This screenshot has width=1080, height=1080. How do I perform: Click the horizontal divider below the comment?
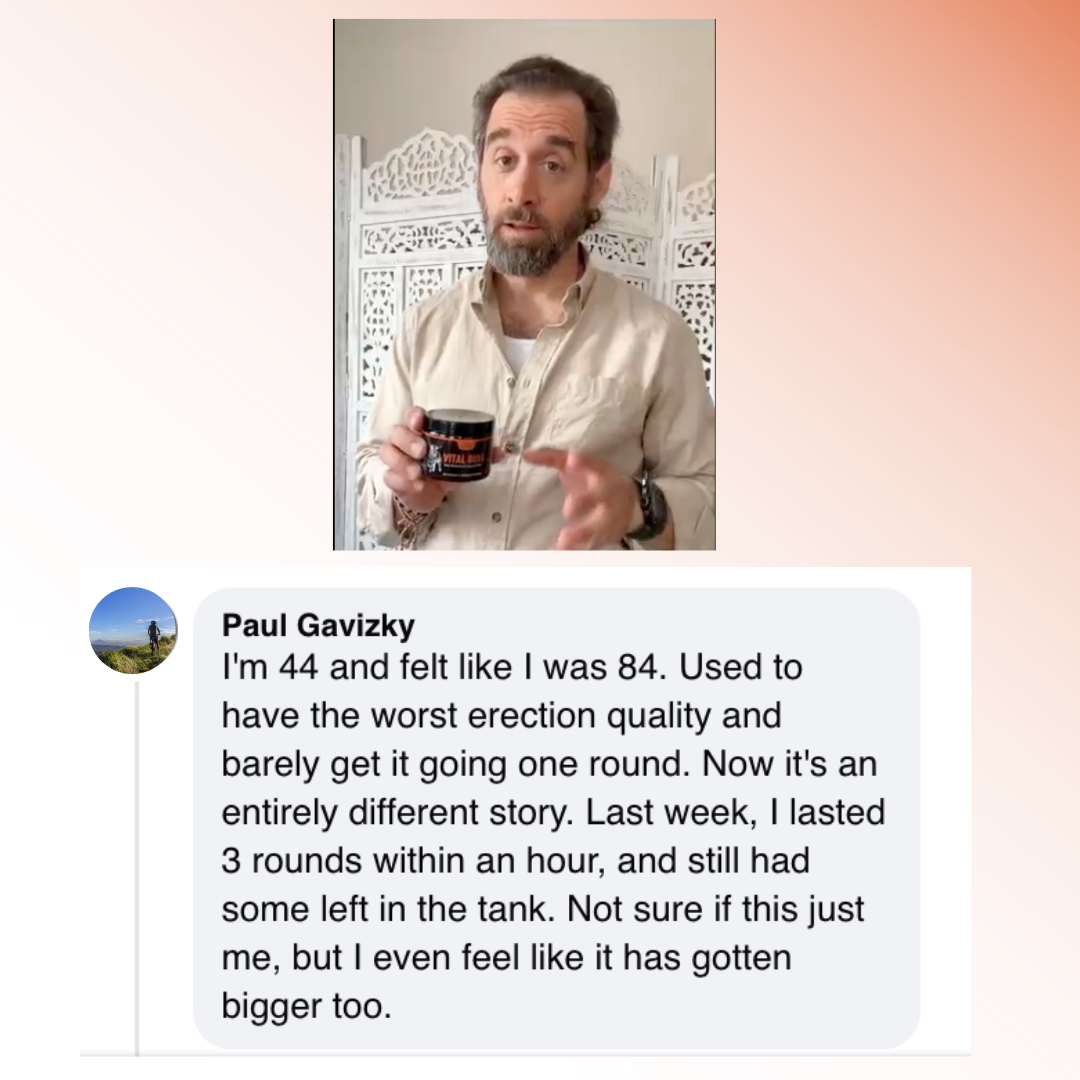(x=525, y=1054)
